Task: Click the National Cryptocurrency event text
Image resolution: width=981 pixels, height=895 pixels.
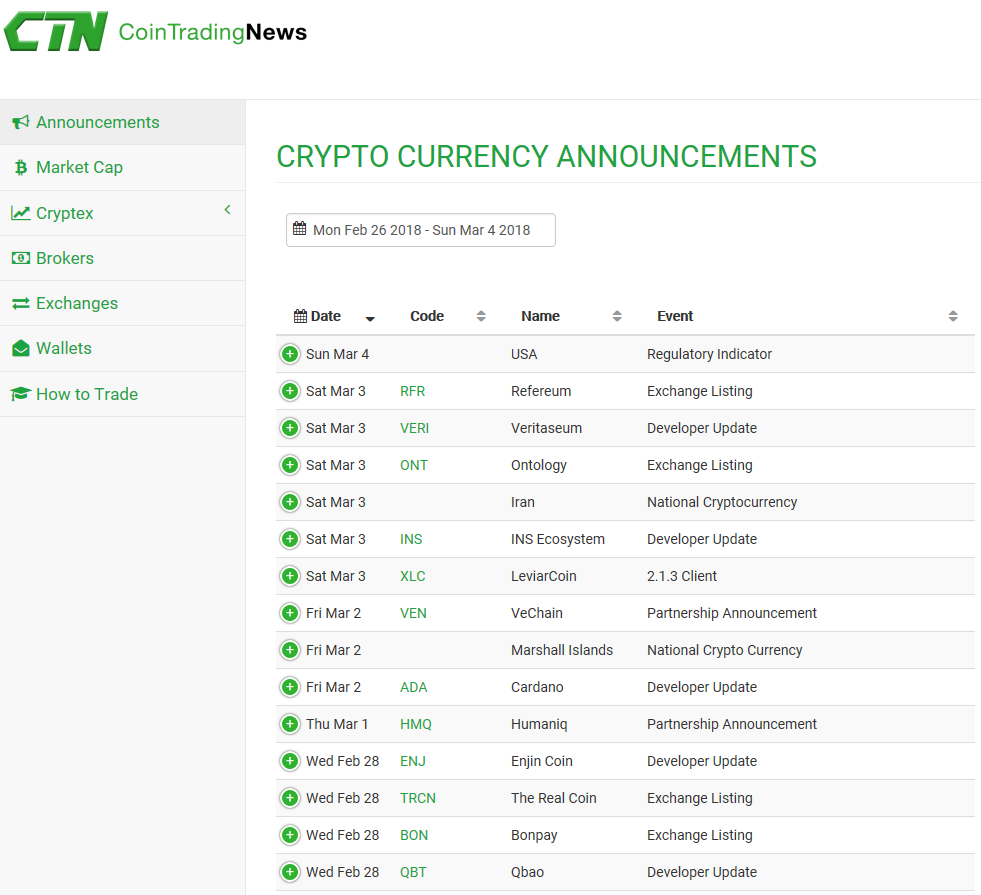Action: click(722, 502)
